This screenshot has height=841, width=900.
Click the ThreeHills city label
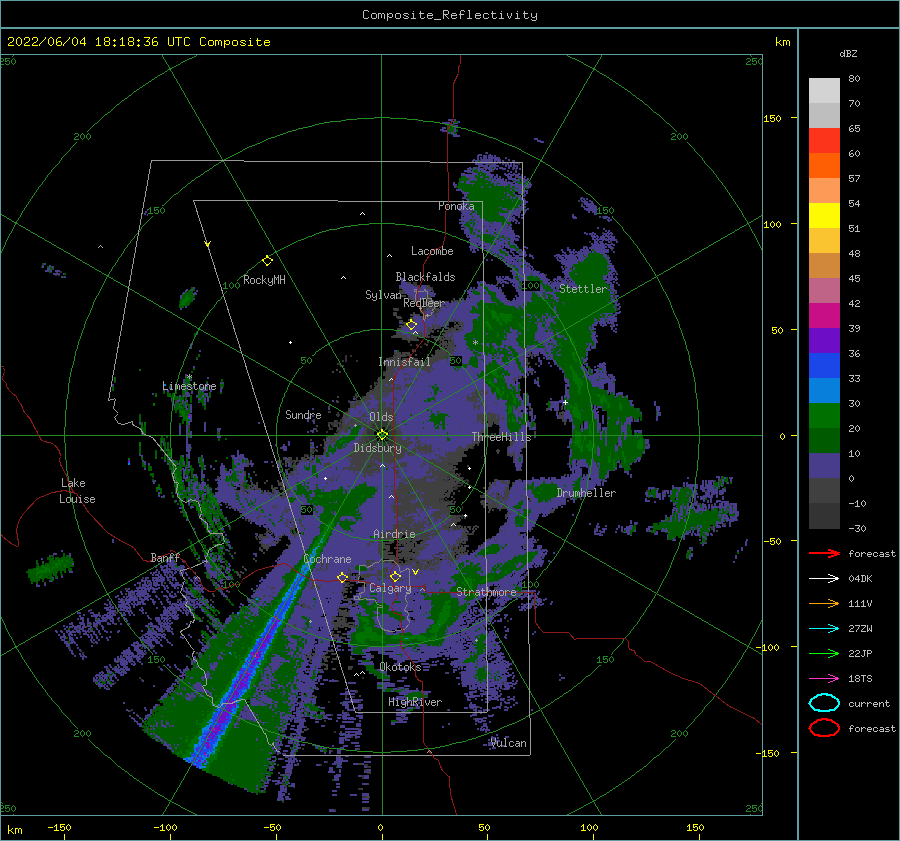point(502,437)
